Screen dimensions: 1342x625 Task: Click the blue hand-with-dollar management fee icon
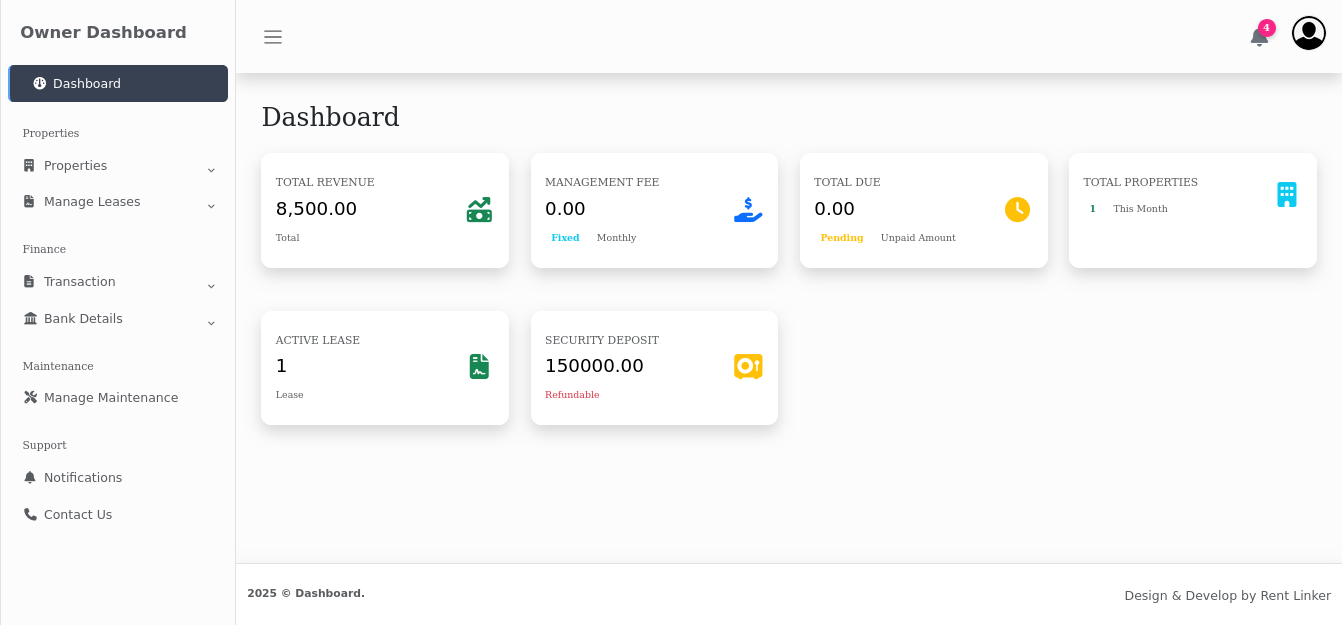click(747, 210)
